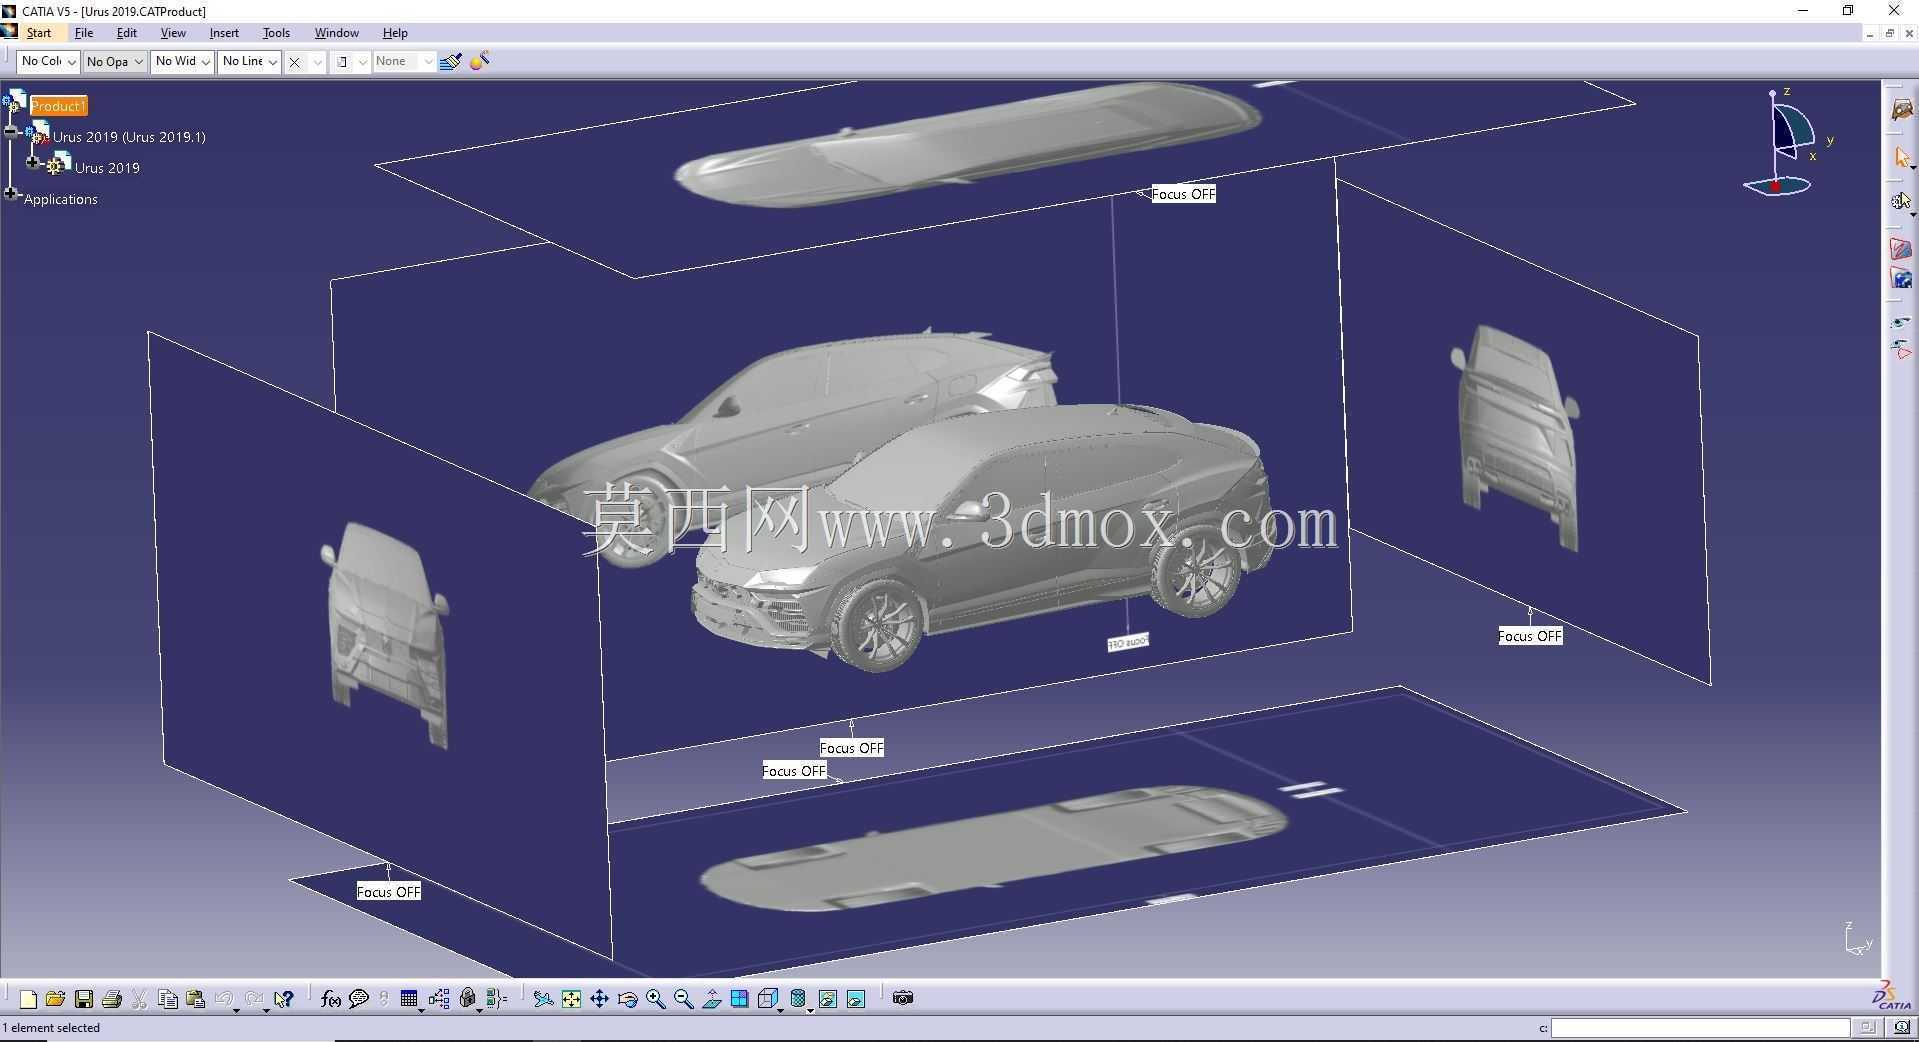This screenshot has width=1919, height=1042.
Task: Click the Paste clipboard icon
Action: pos(196,998)
